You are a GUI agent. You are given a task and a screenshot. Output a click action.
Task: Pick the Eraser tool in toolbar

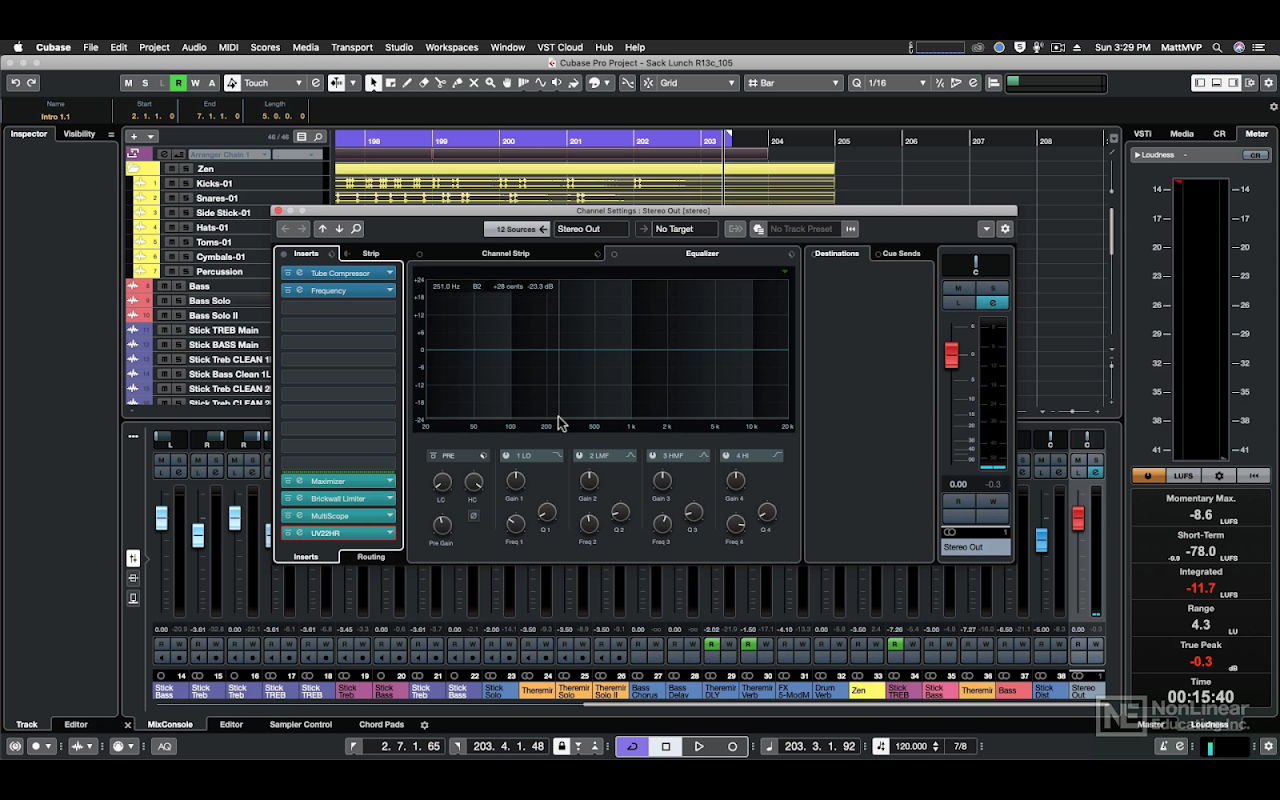click(x=423, y=83)
